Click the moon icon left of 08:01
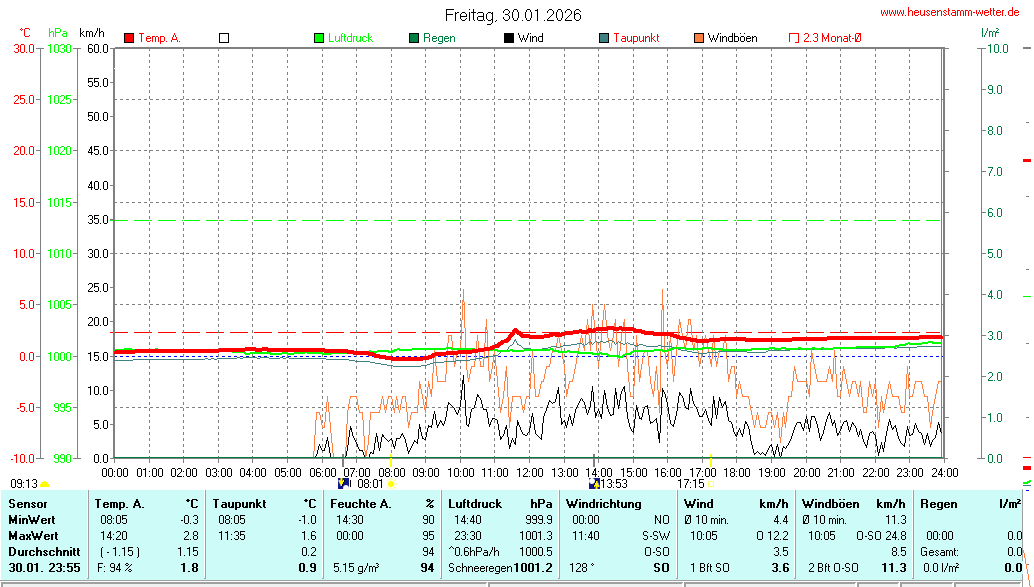This screenshot has width=1034, height=587. [x=345, y=484]
